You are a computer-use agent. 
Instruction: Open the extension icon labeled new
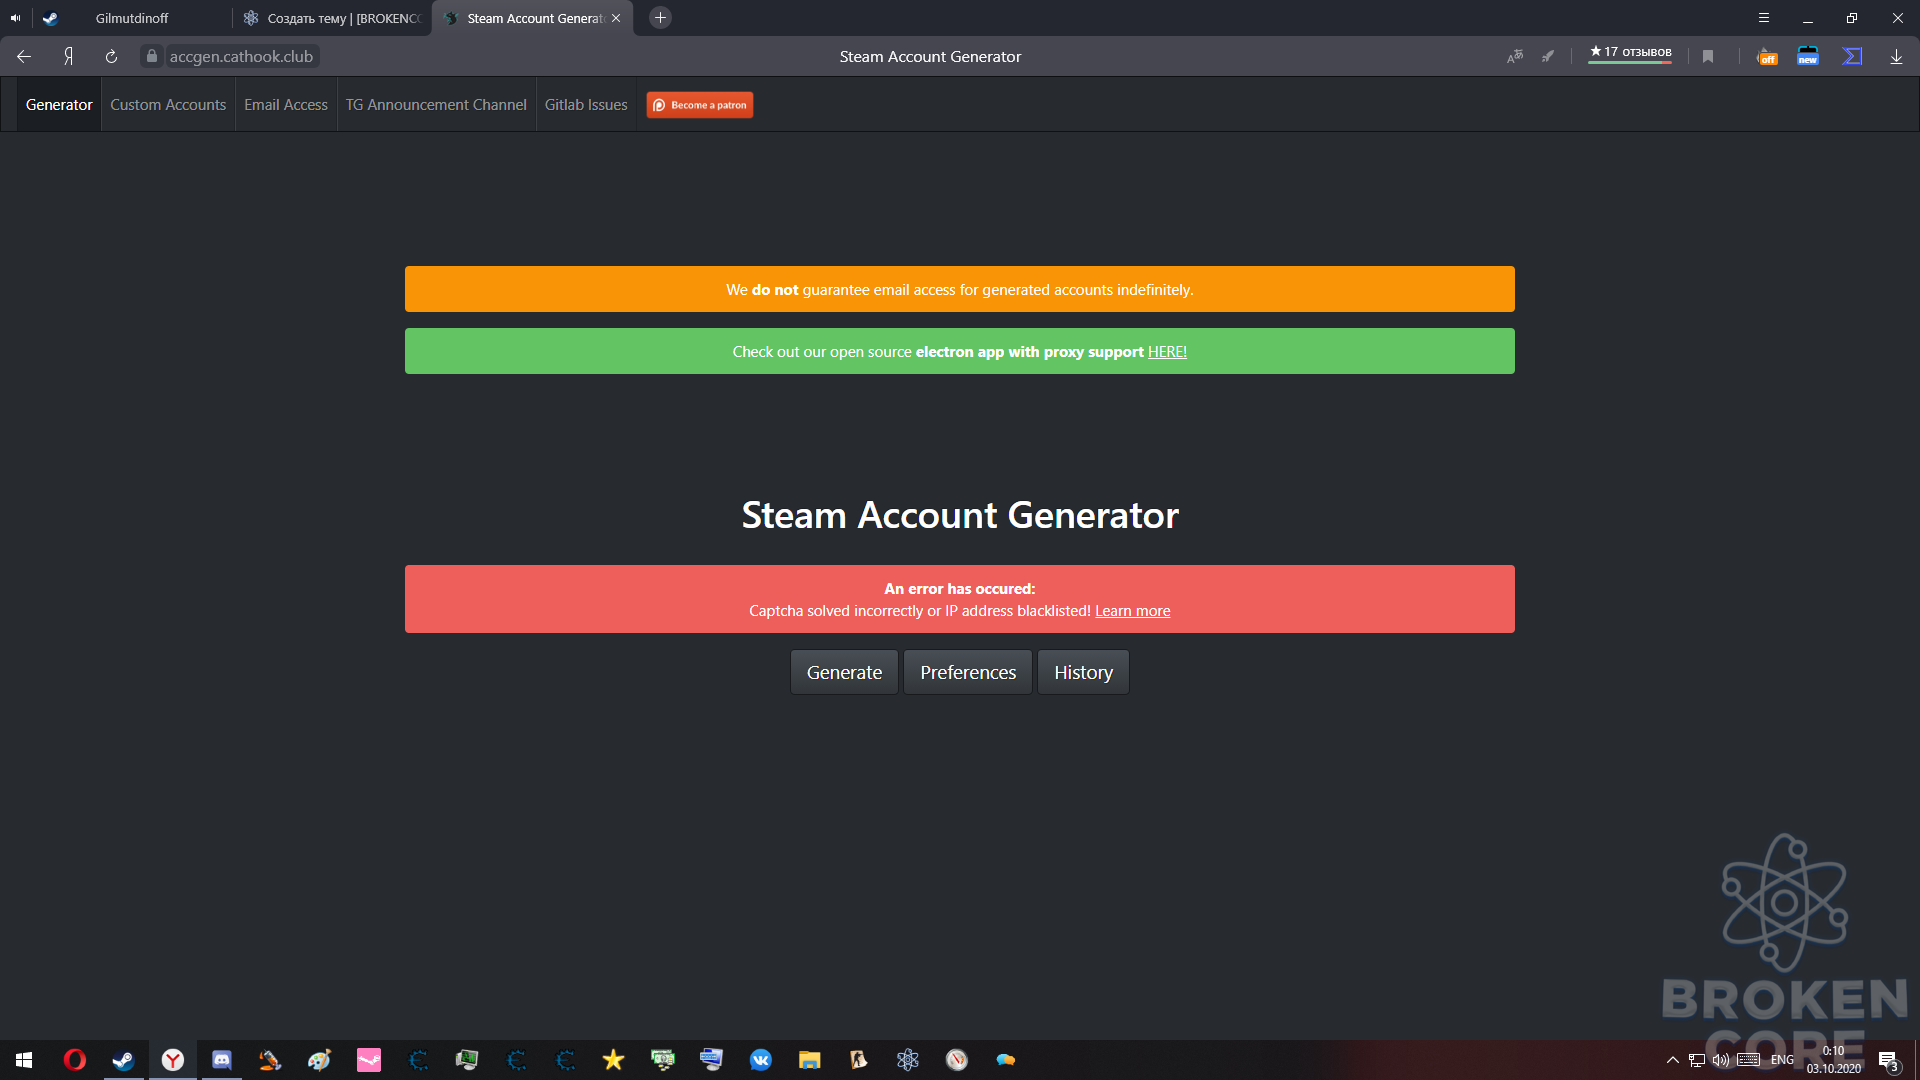point(1808,57)
